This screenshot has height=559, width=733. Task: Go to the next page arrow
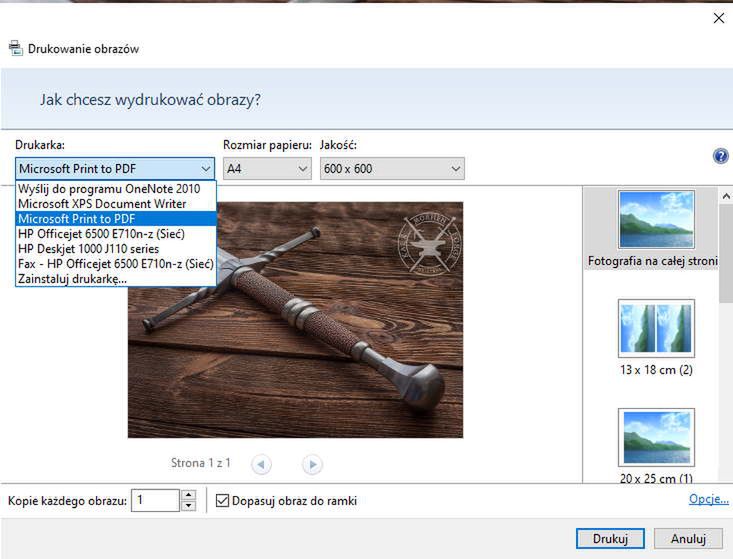point(312,464)
